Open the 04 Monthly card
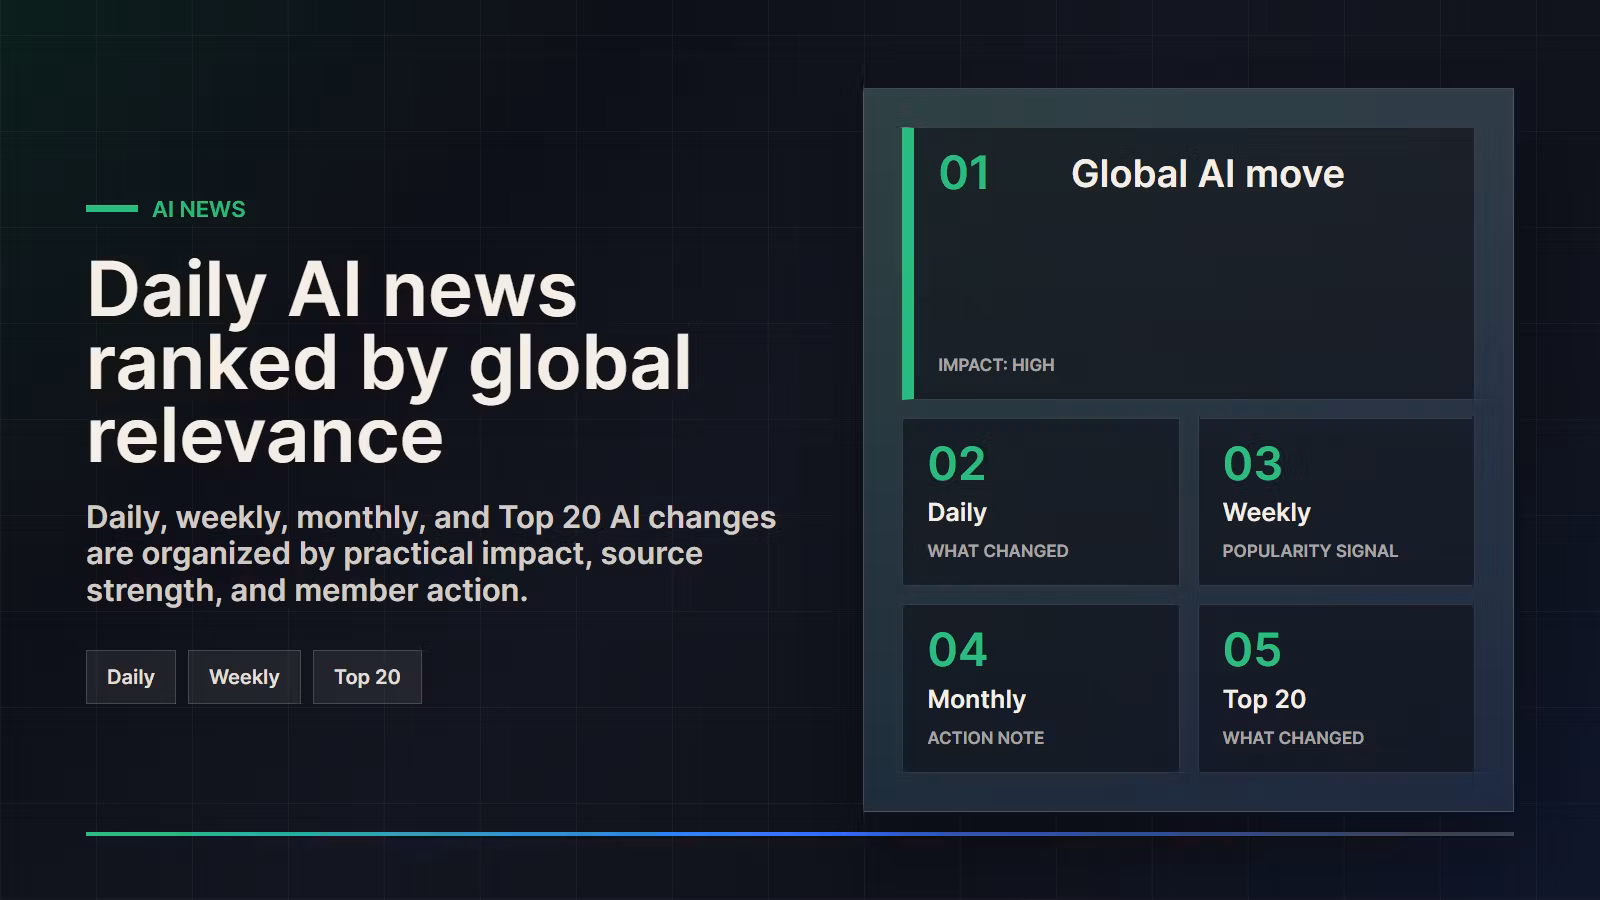 (1040, 688)
